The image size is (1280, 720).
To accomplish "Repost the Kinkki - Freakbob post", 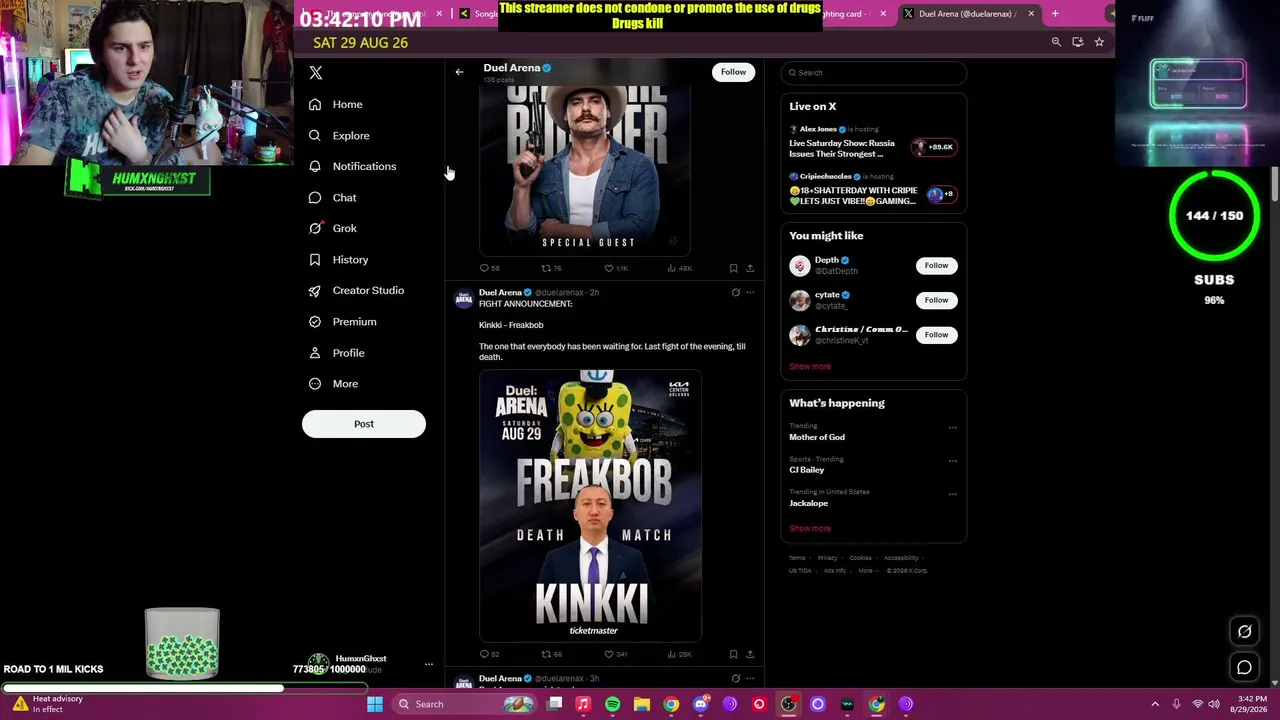I will [x=546, y=654].
